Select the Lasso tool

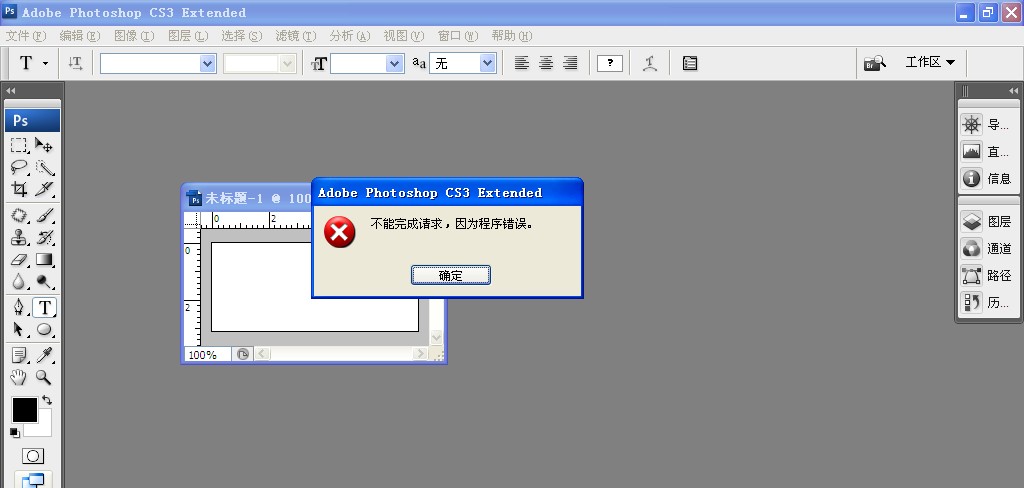(x=20, y=167)
